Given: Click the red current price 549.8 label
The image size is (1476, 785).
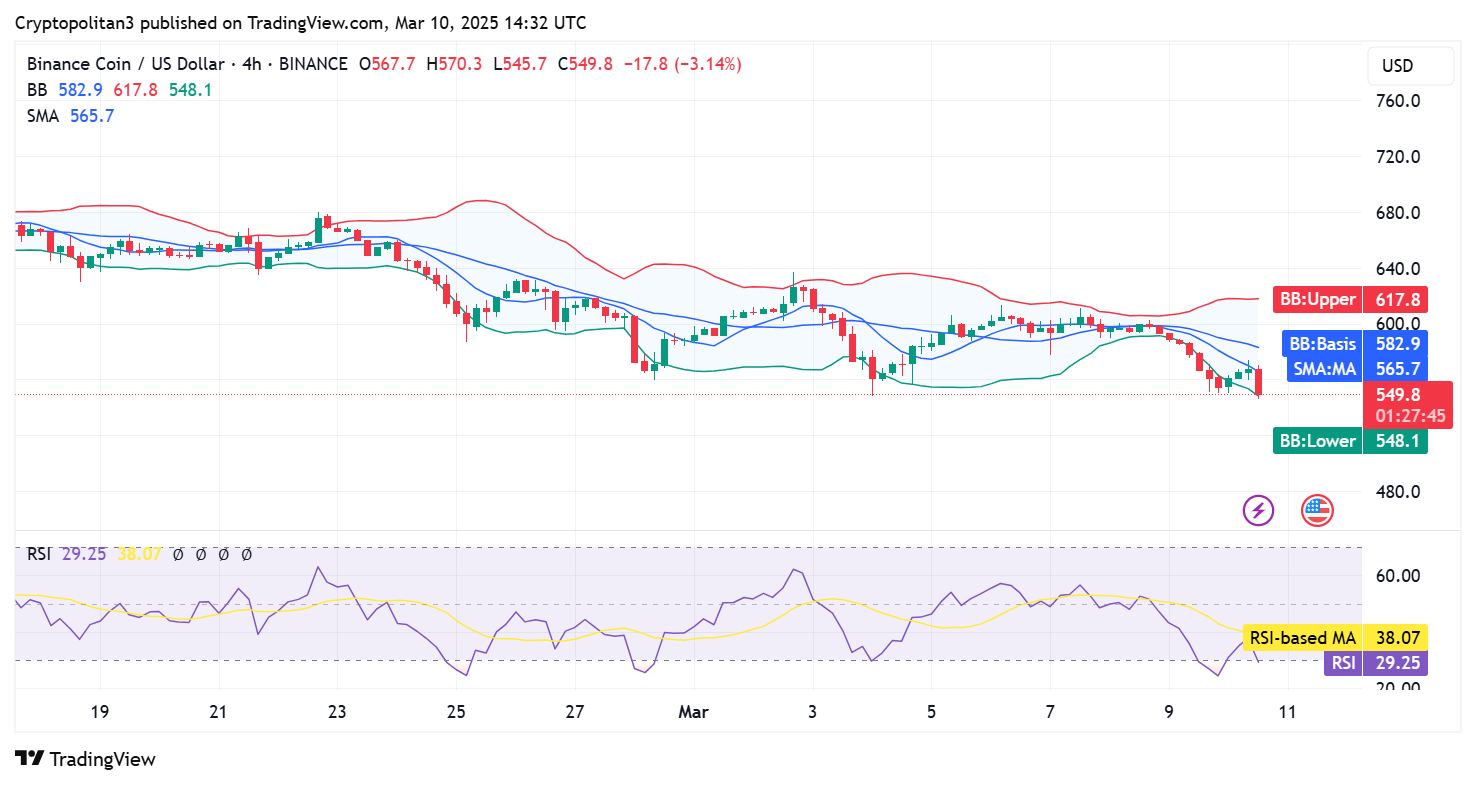Looking at the screenshot, I should point(1408,395).
